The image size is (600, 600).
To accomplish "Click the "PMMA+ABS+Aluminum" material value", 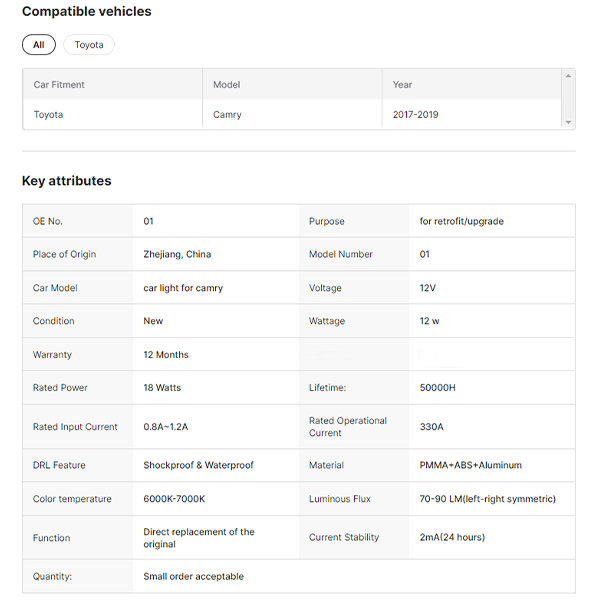I will [470, 465].
